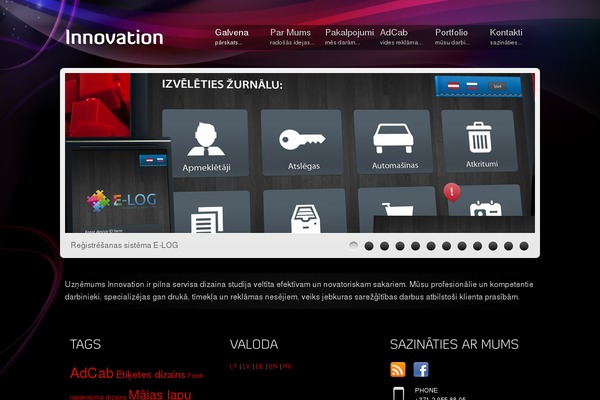Click the Russian flag in slide language bar
The image size is (600, 400).
[x=472, y=86]
